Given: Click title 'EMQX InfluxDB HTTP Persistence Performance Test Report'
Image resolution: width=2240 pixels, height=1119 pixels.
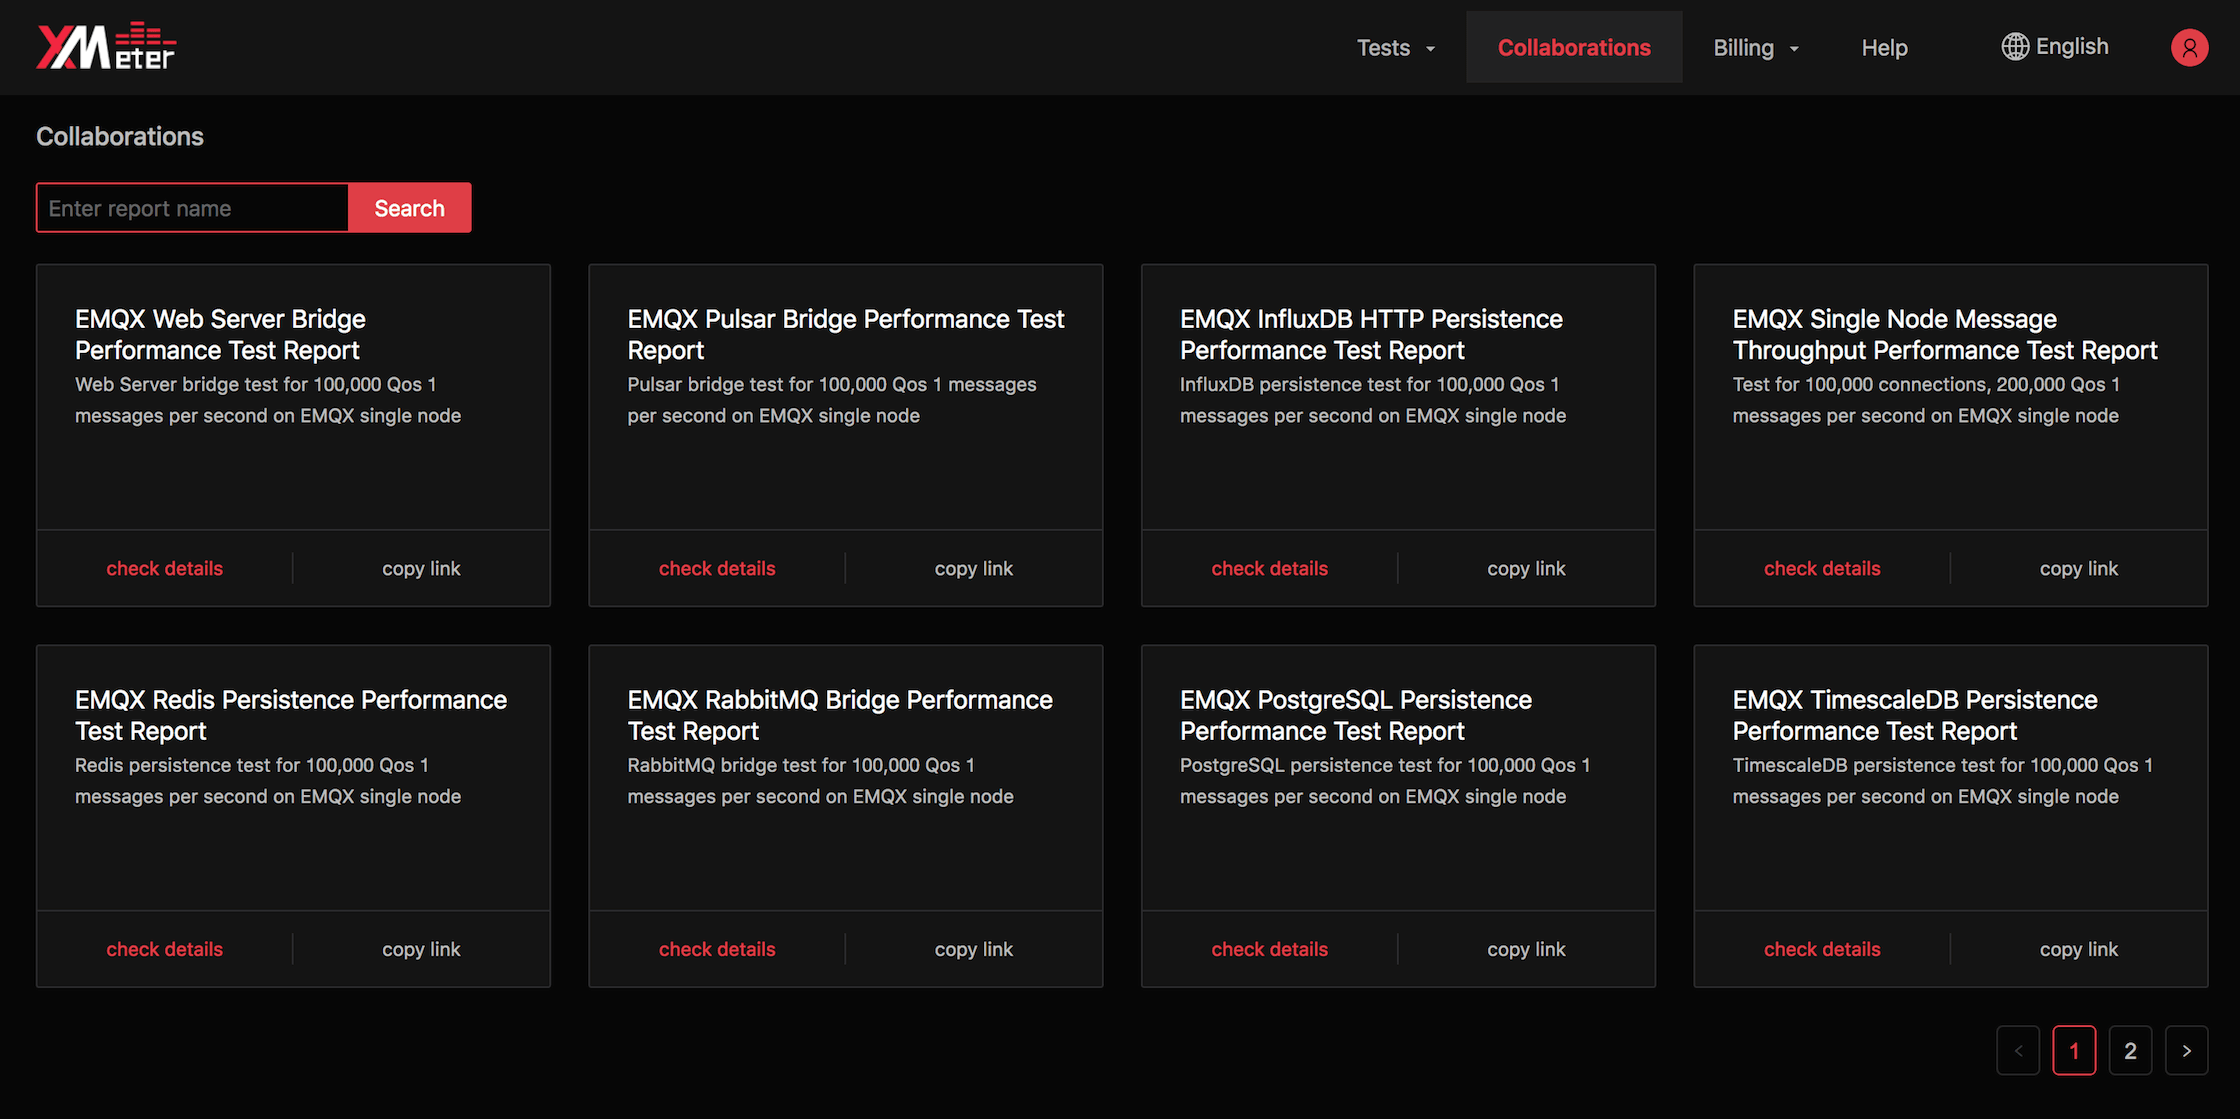Looking at the screenshot, I should pyautogui.click(x=1371, y=334).
